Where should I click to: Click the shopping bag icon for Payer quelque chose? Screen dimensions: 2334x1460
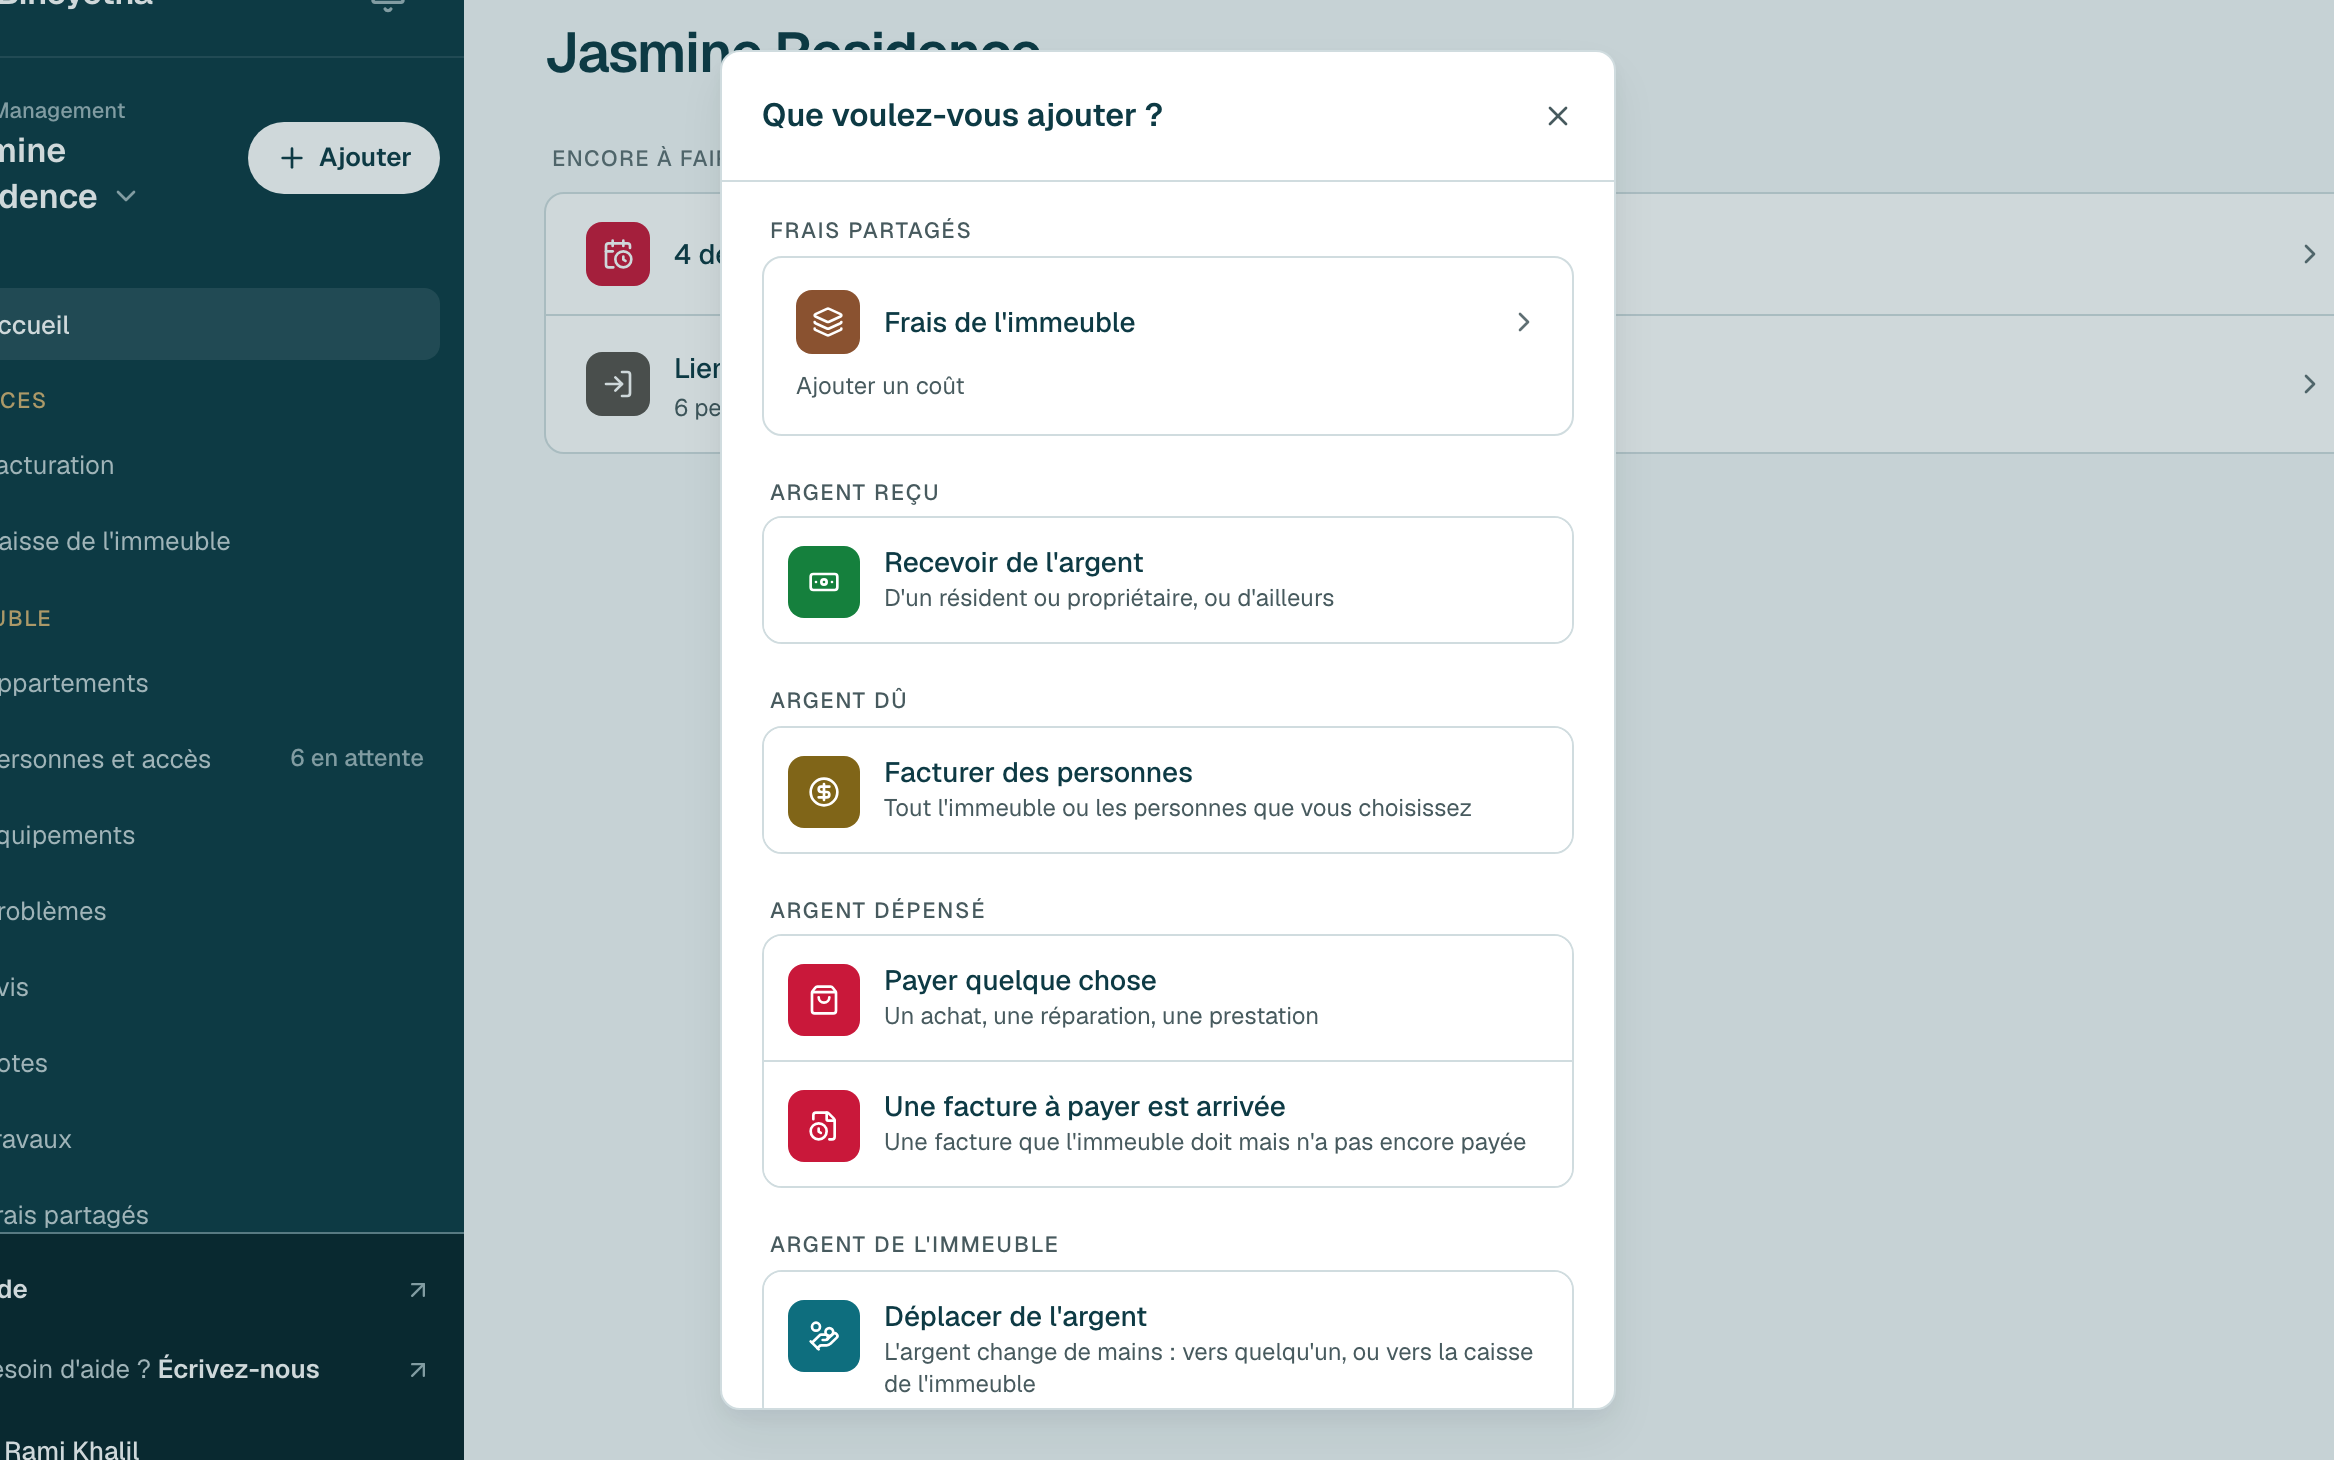point(824,1000)
